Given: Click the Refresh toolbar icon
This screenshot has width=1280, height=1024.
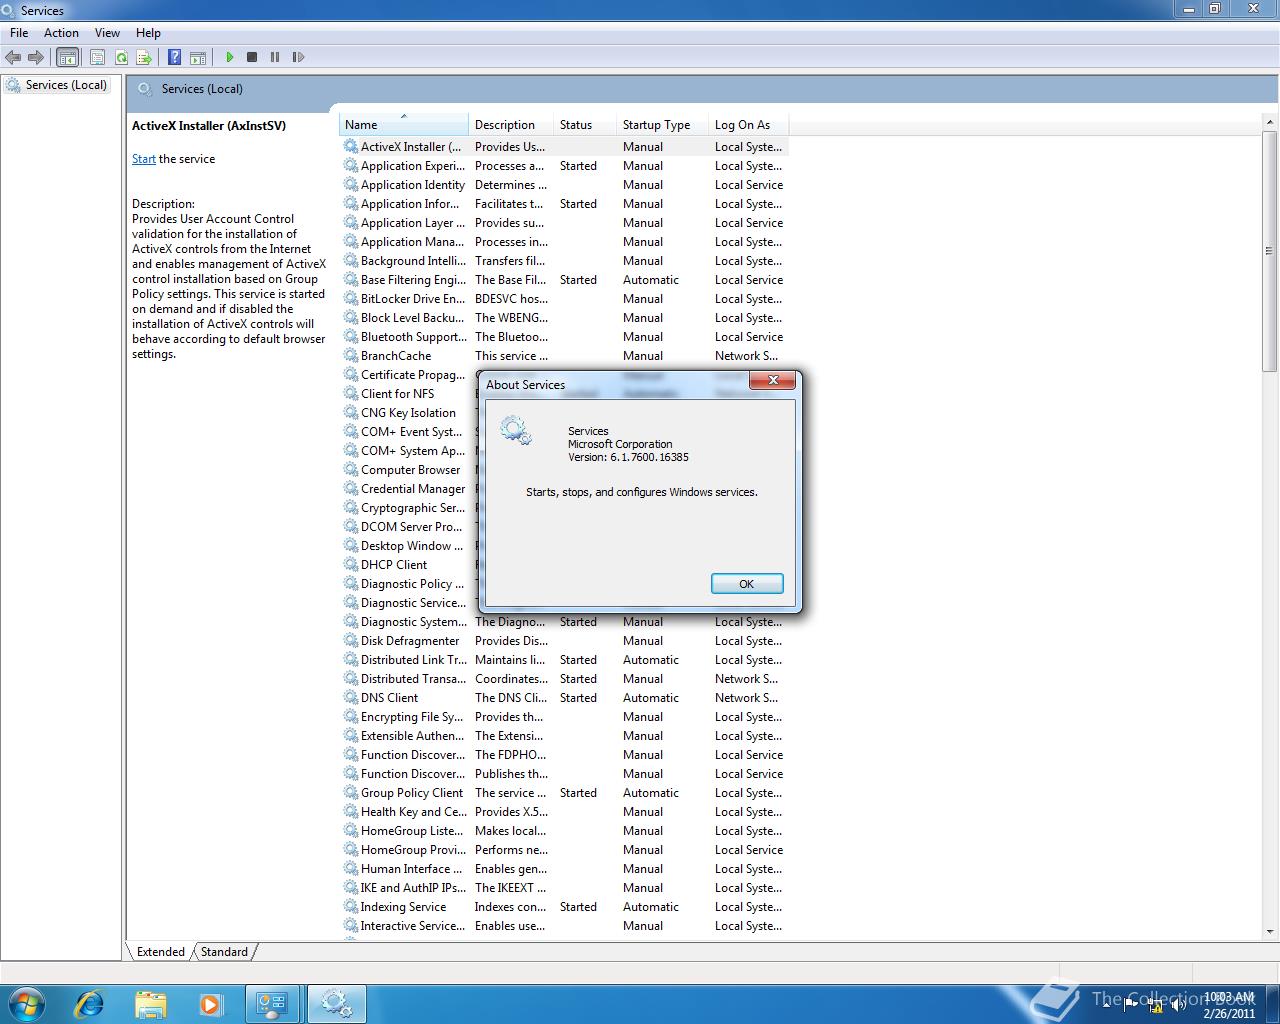Looking at the screenshot, I should (121, 57).
